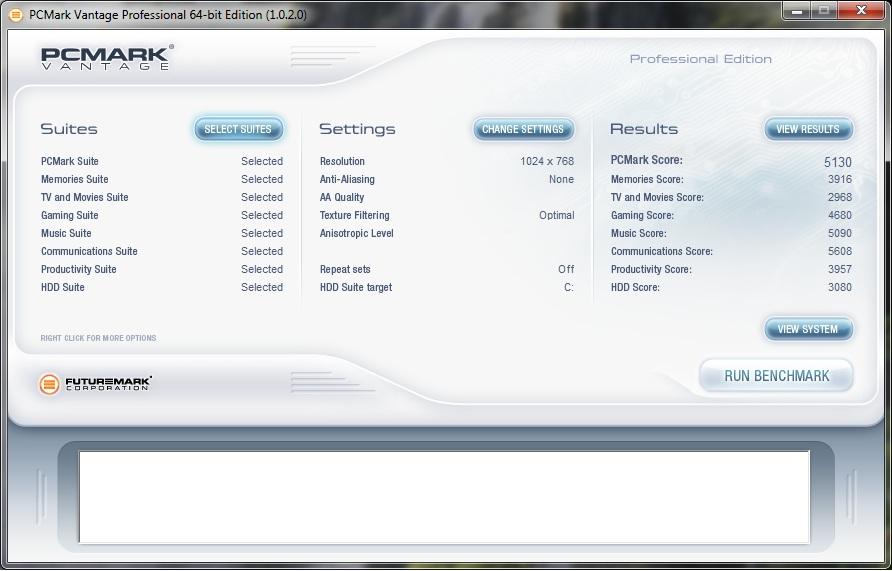Viewport: 892px width, 571px height.
Task: Select 'TV and Movies Suite' text
Action: 85,197
